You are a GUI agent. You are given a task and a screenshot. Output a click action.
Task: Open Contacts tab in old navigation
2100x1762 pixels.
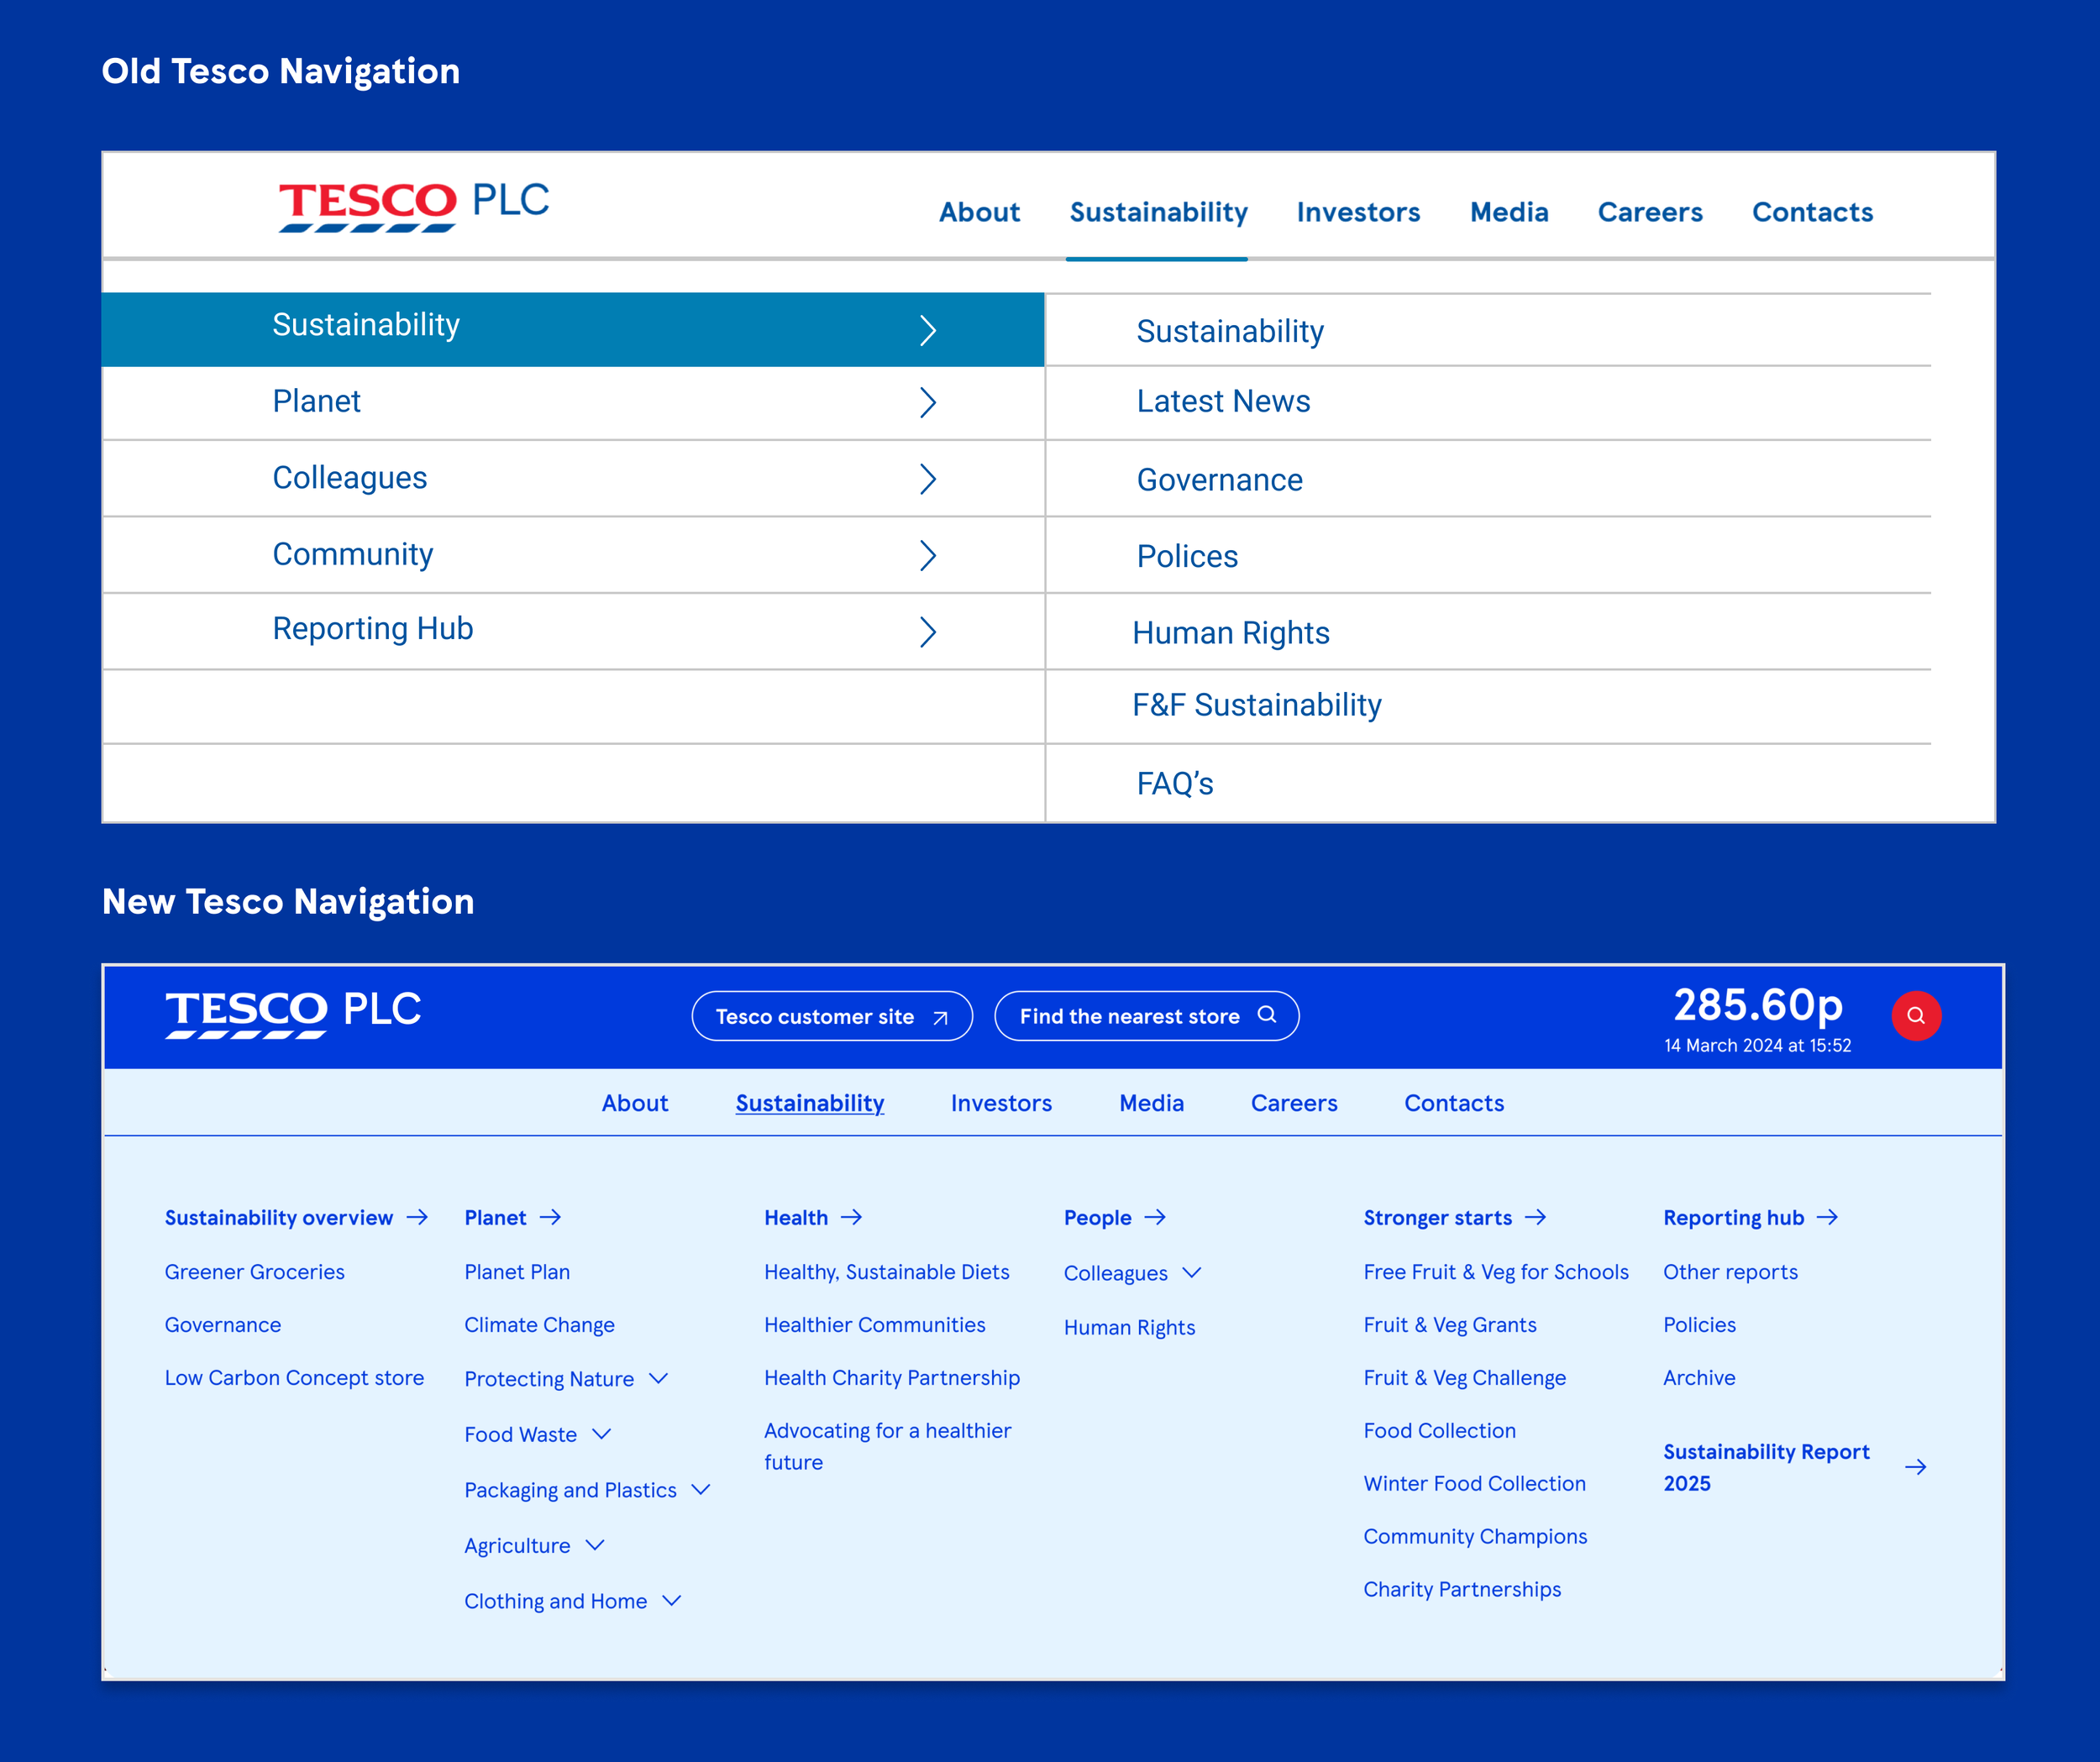(1812, 212)
